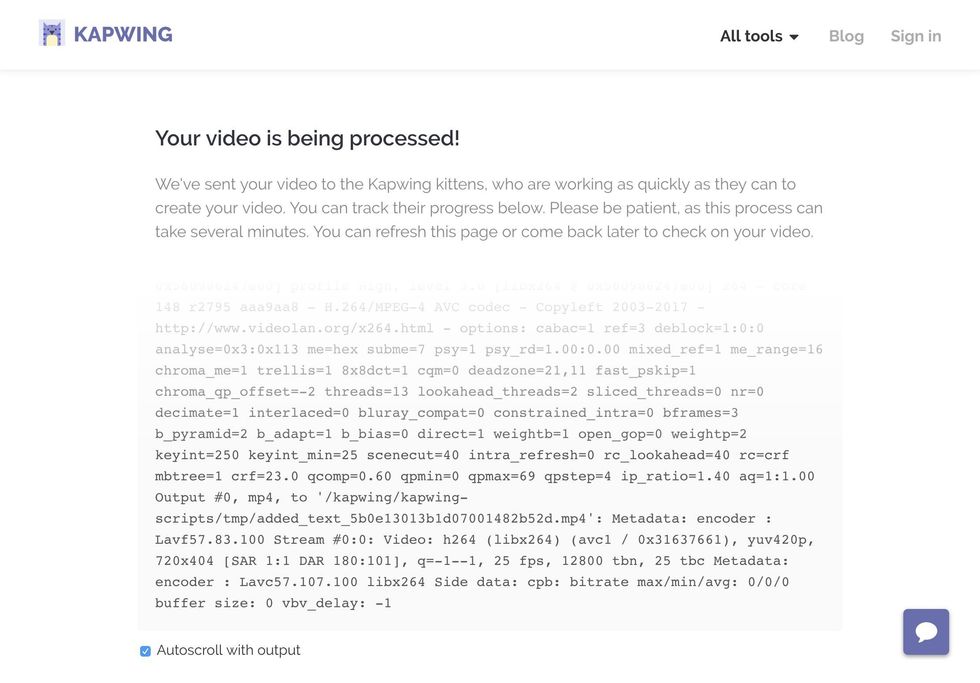Click the "Autoscroll with output" label

click(x=228, y=650)
